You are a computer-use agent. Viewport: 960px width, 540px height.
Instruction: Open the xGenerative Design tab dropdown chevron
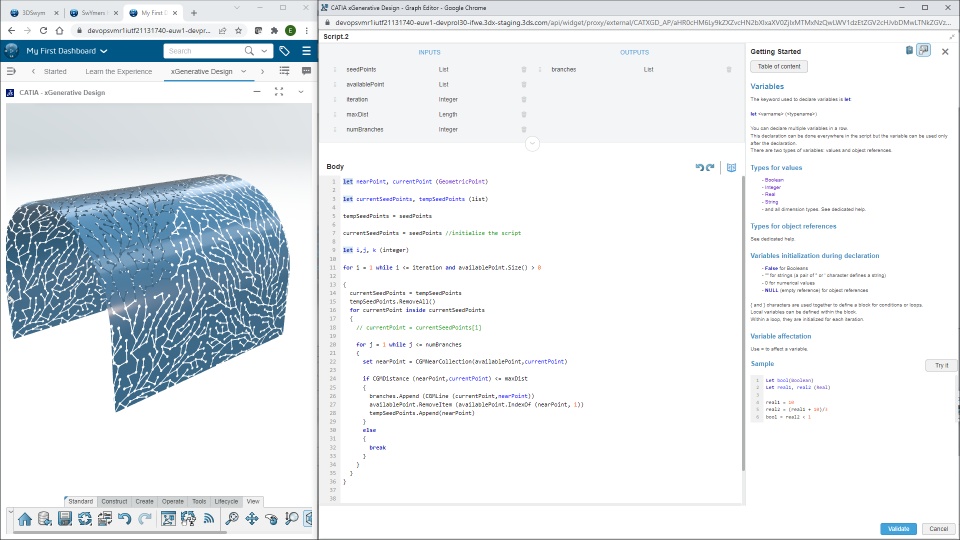243,72
